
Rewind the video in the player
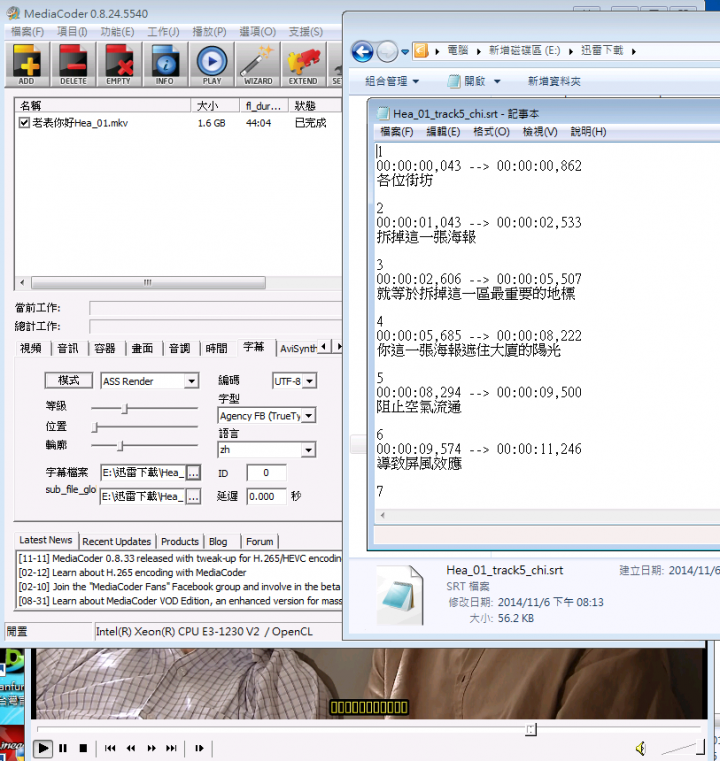[131, 748]
